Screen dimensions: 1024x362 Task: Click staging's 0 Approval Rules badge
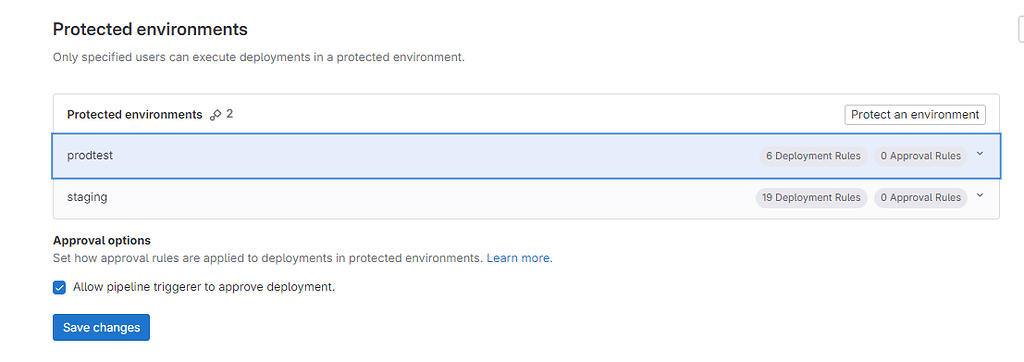(x=921, y=197)
